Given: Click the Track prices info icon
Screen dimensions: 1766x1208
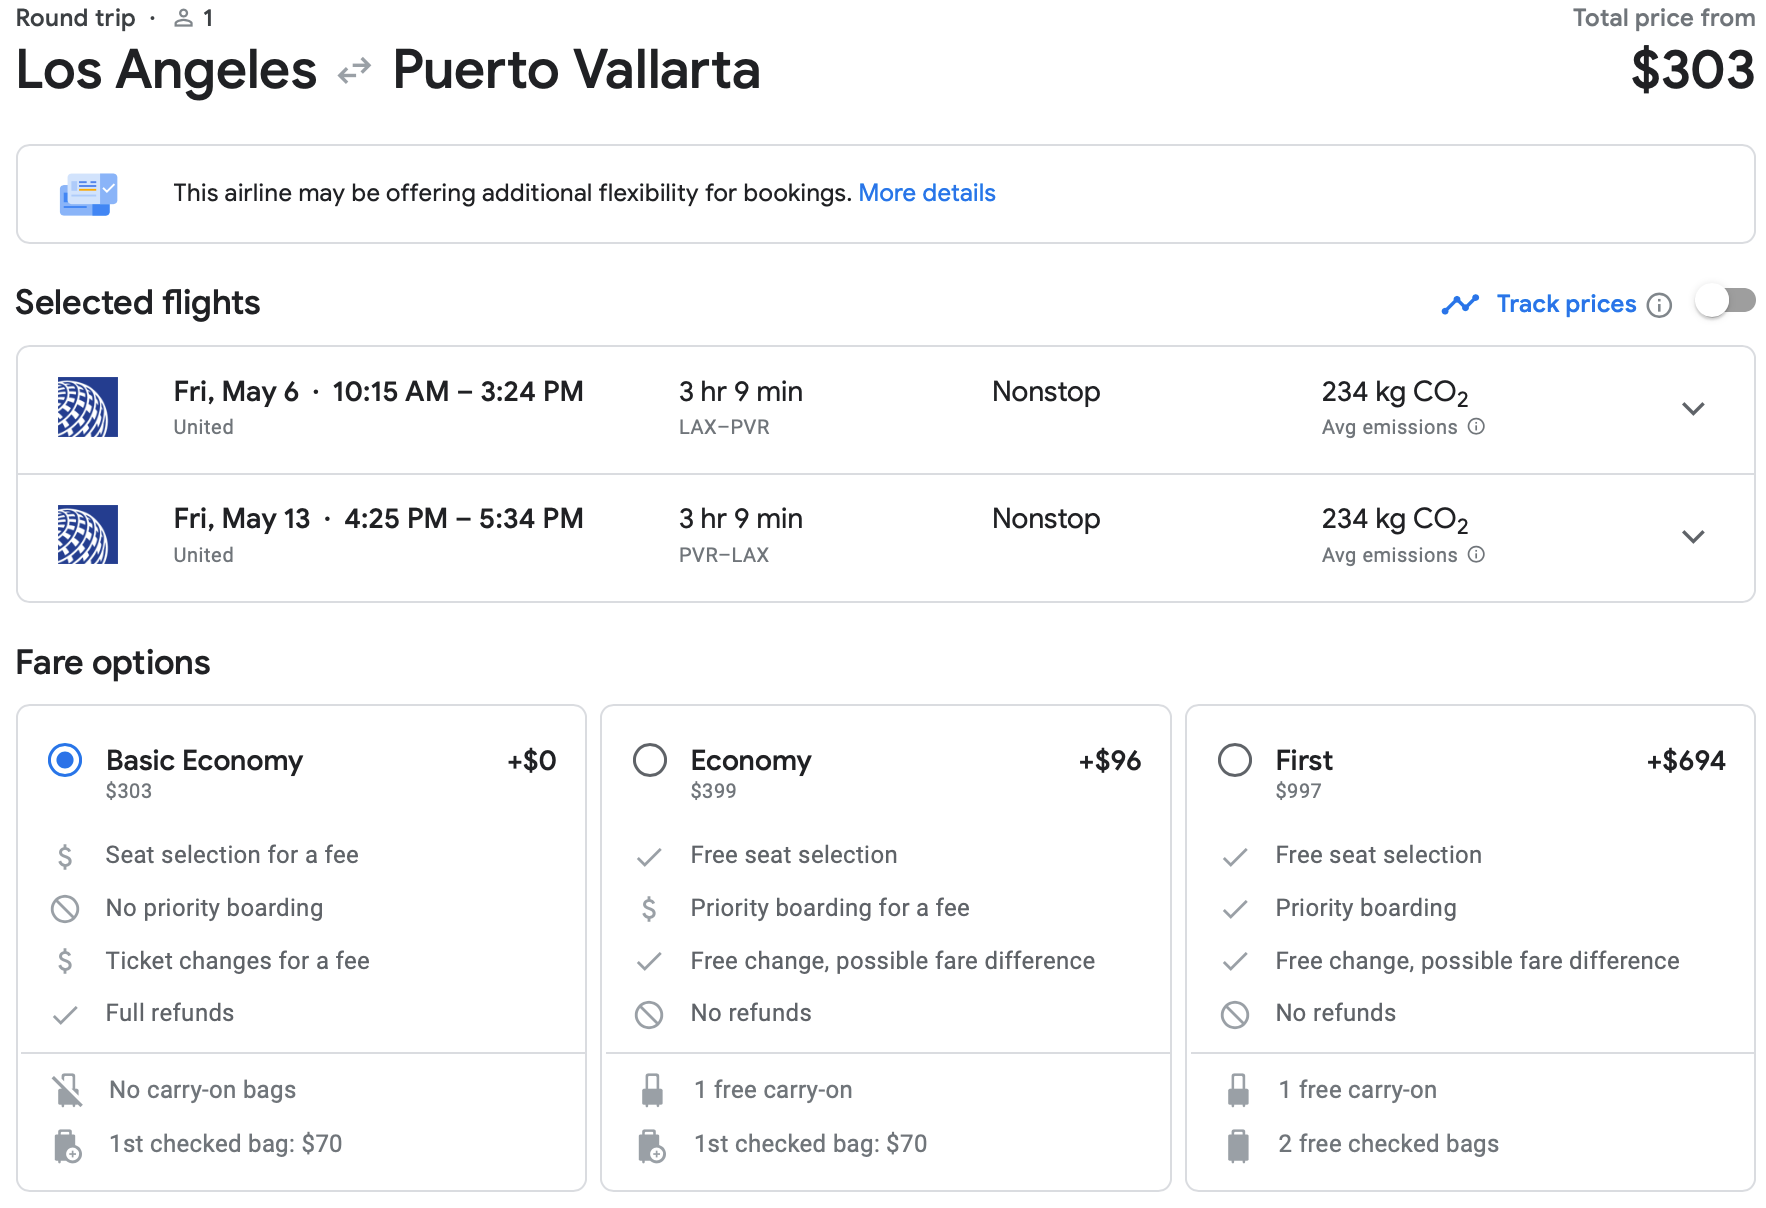Looking at the screenshot, I should click(1659, 305).
